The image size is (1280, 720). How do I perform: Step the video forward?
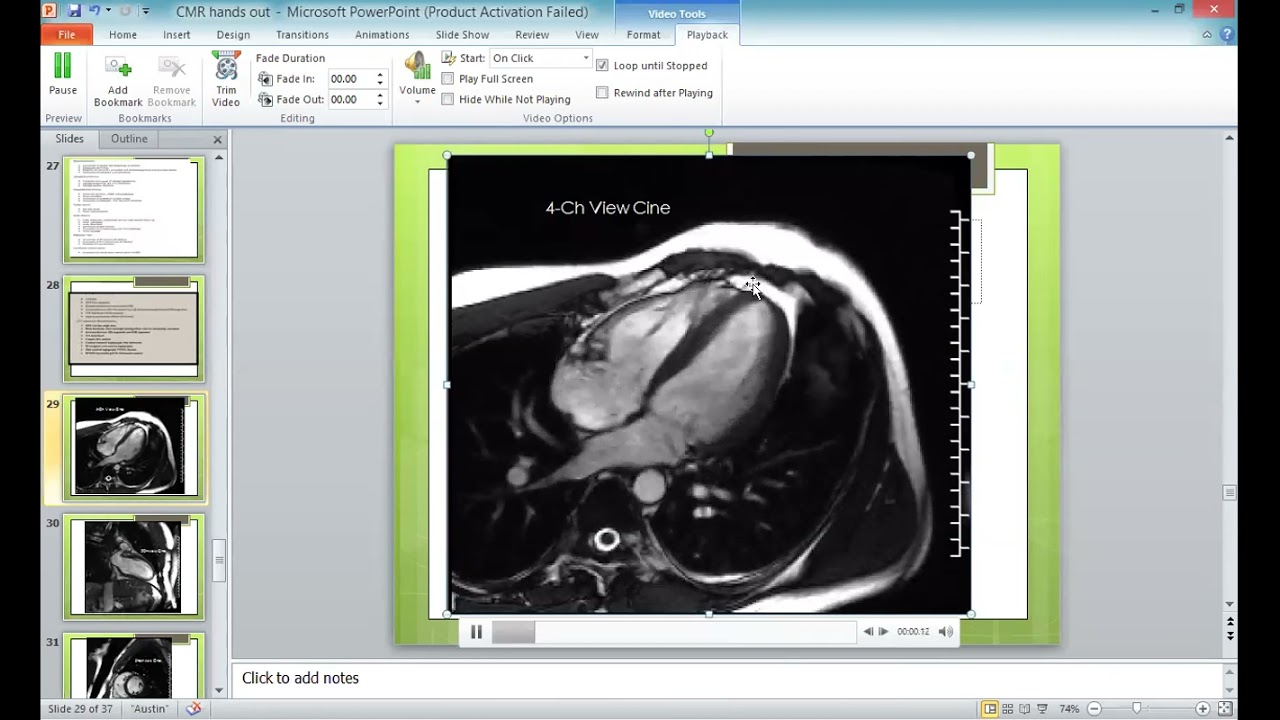coord(883,632)
